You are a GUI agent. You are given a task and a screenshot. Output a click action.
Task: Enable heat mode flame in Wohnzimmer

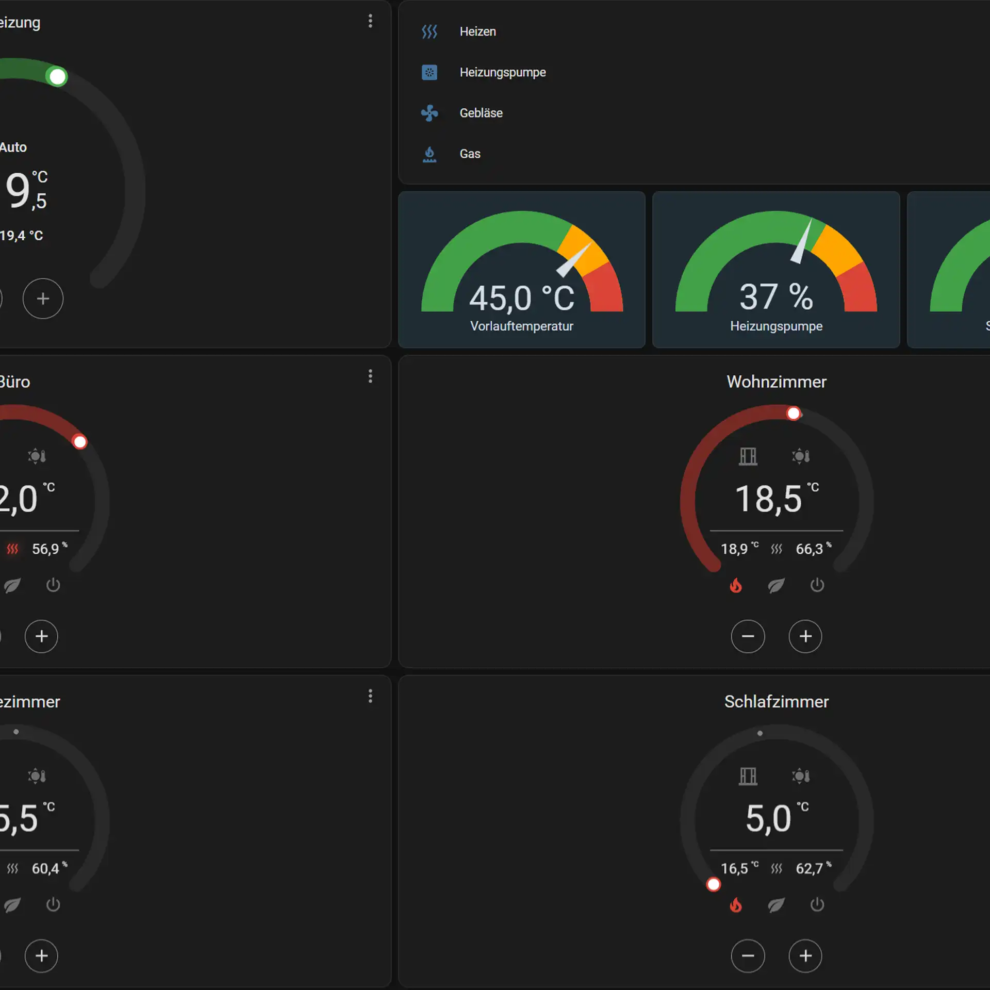(x=736, y=585)
